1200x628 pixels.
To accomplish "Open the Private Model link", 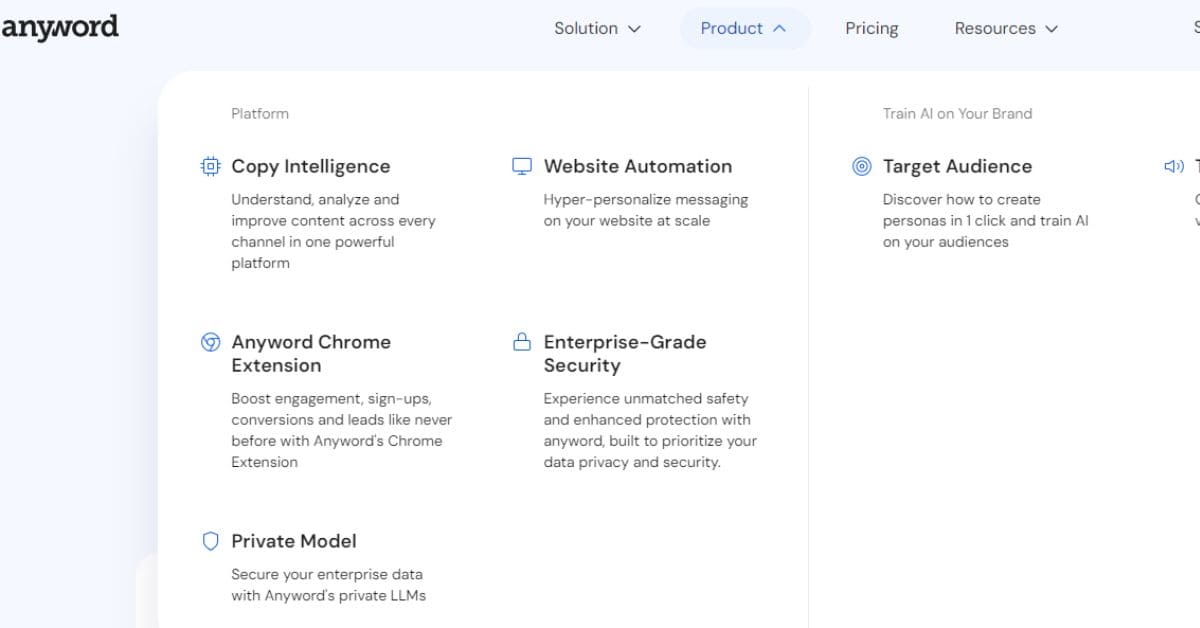I will [x=294, y=541].
